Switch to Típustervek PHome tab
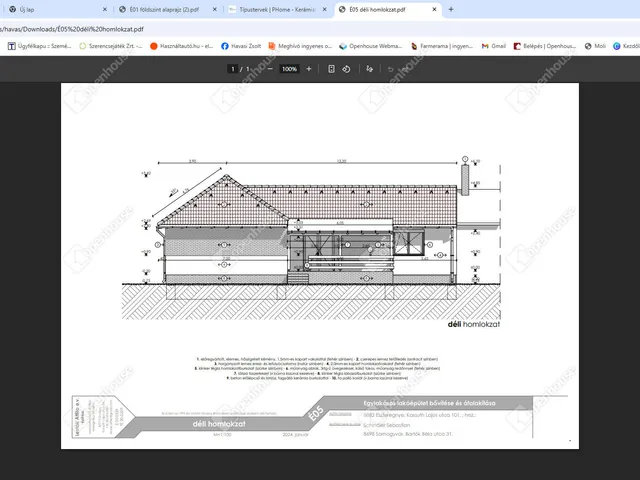 277,9
